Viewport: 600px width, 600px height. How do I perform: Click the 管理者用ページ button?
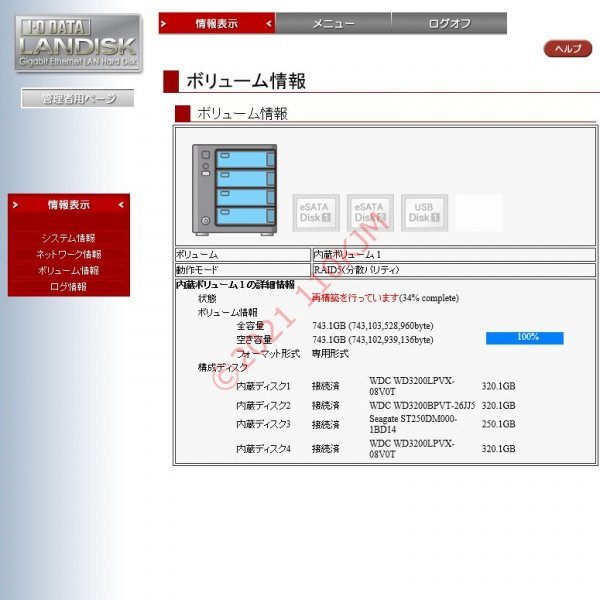78,99
